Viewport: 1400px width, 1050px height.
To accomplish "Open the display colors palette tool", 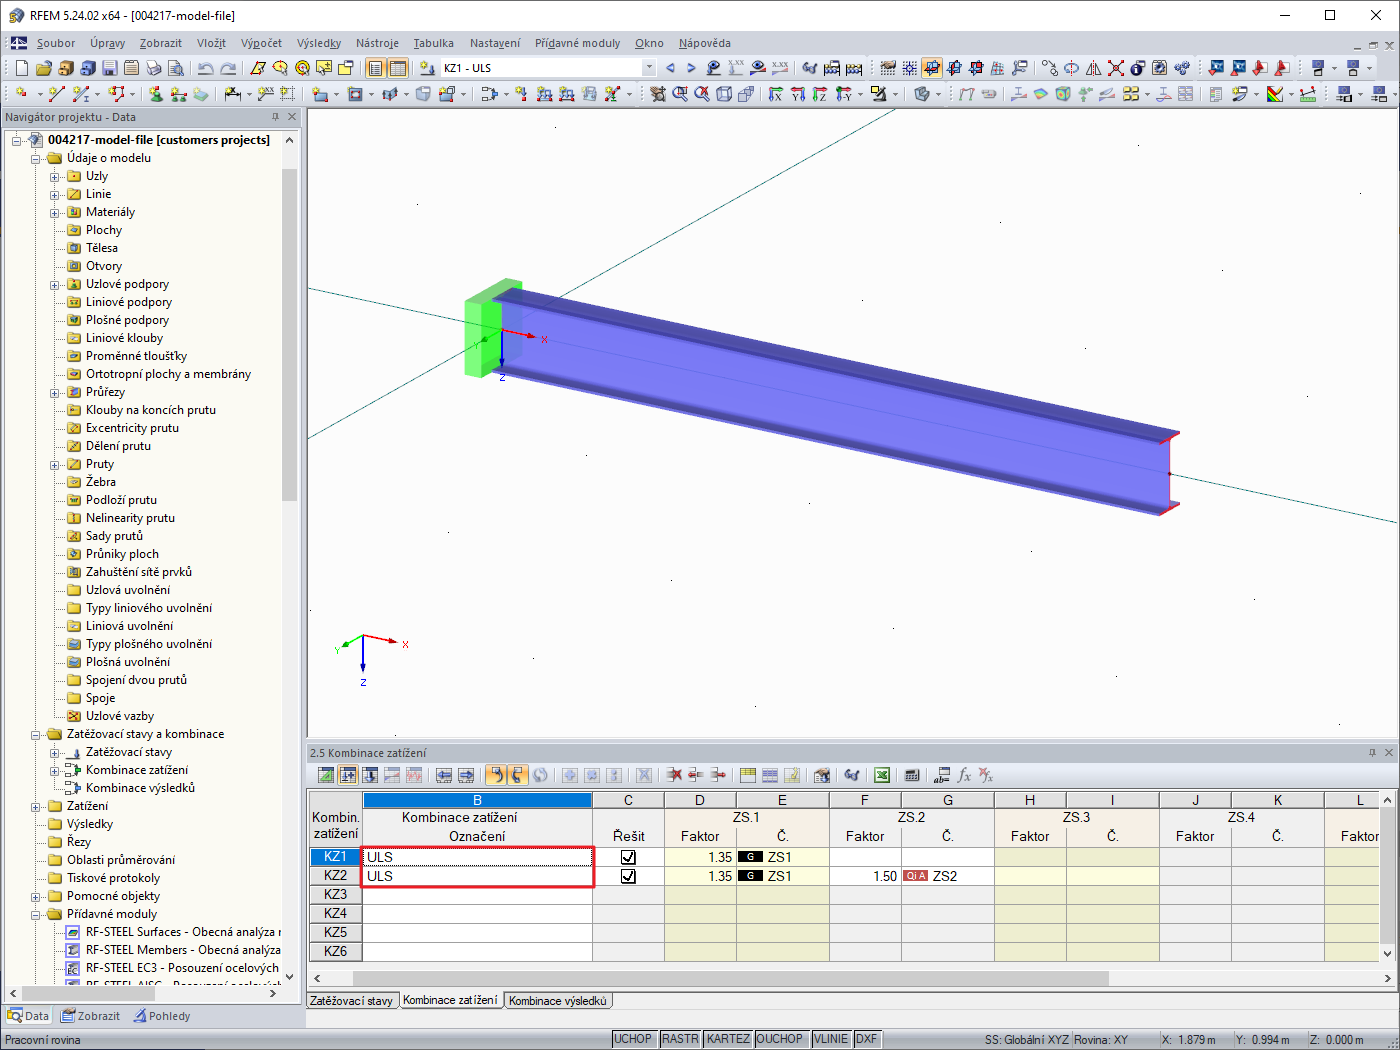I will point(1275,94).
